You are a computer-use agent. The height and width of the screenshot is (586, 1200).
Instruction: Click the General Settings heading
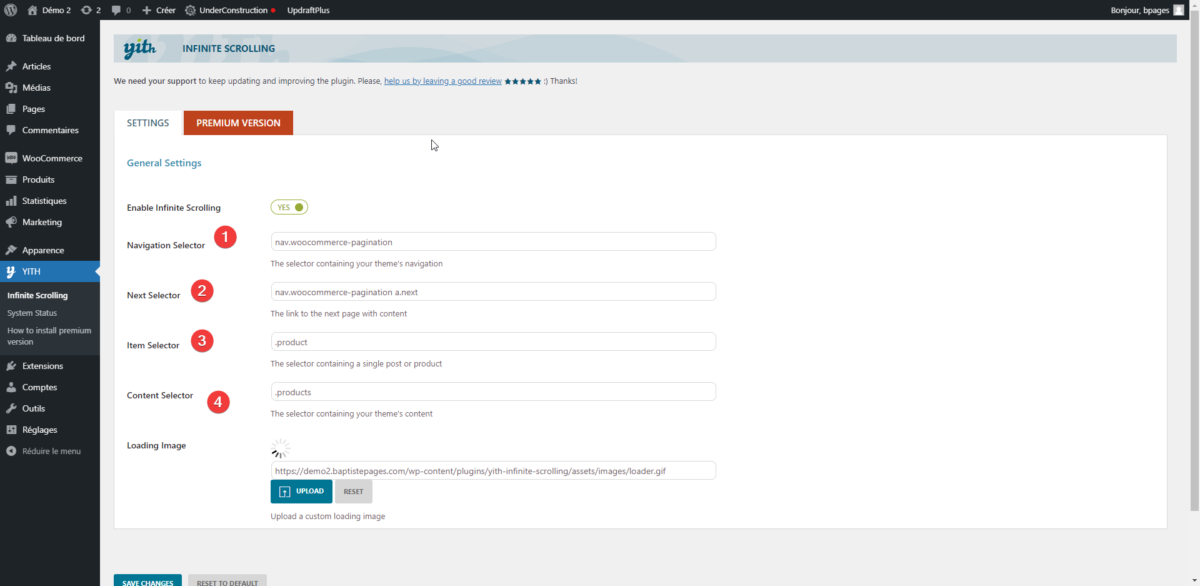[164, 162]
